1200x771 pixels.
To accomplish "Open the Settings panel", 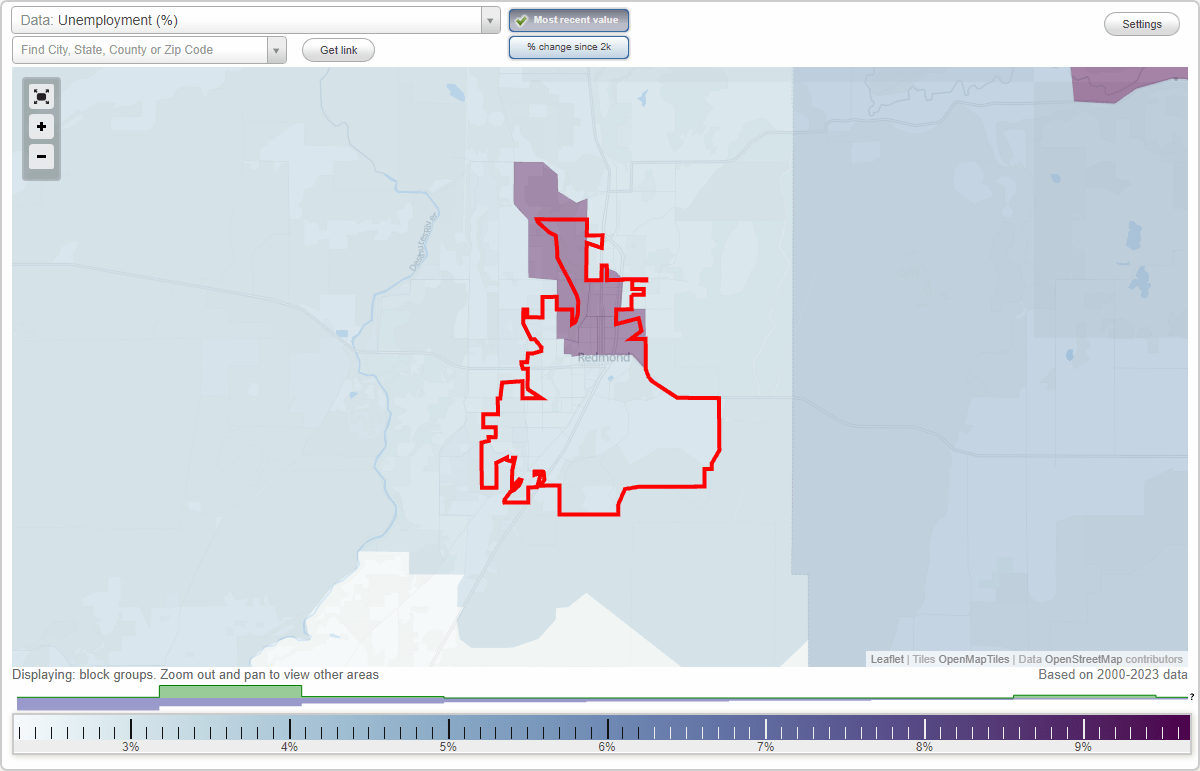I will 1141,23.
